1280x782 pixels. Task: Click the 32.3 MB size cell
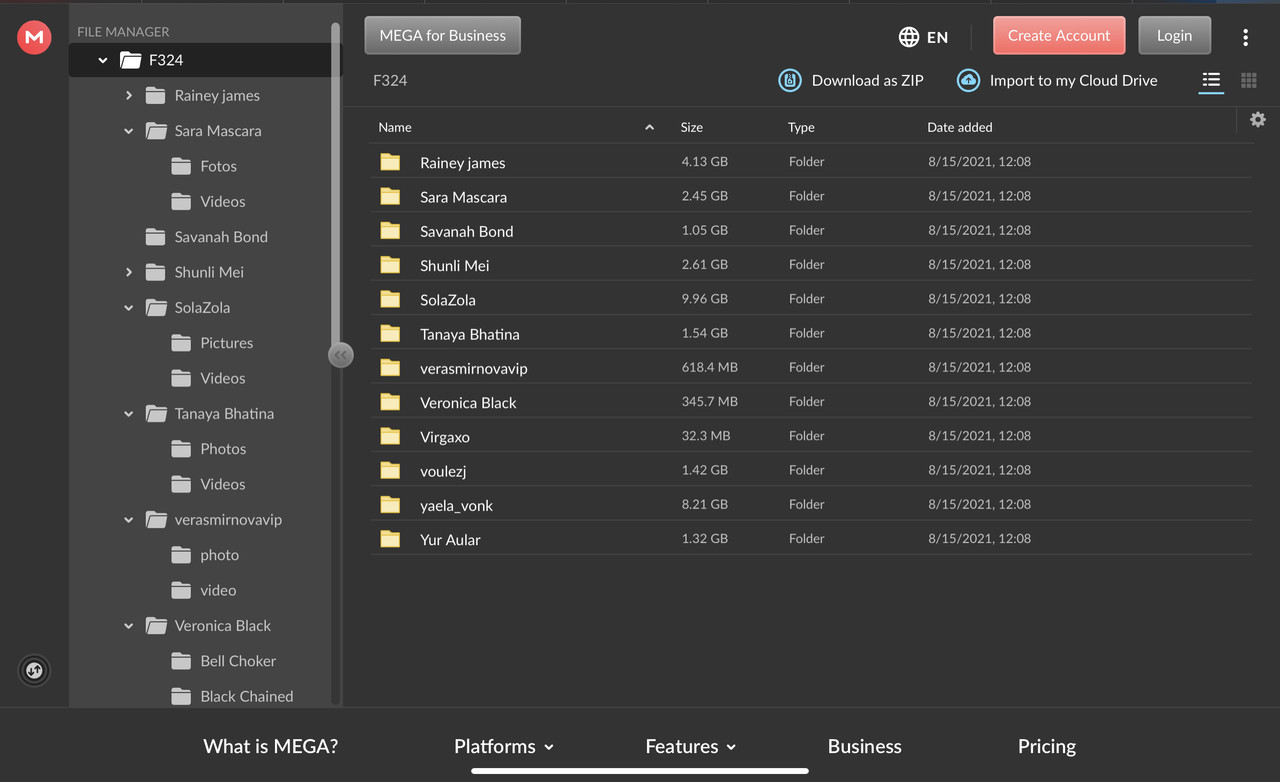(706, 435)
